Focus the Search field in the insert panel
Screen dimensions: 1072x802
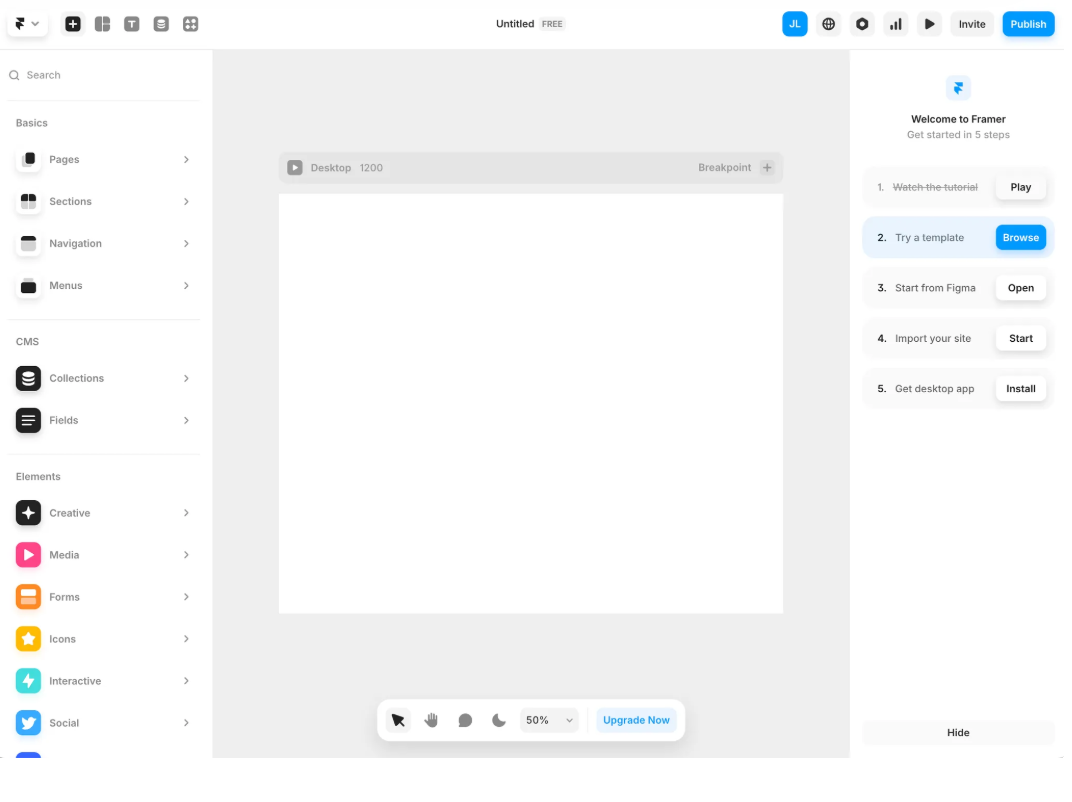point(104,75)
